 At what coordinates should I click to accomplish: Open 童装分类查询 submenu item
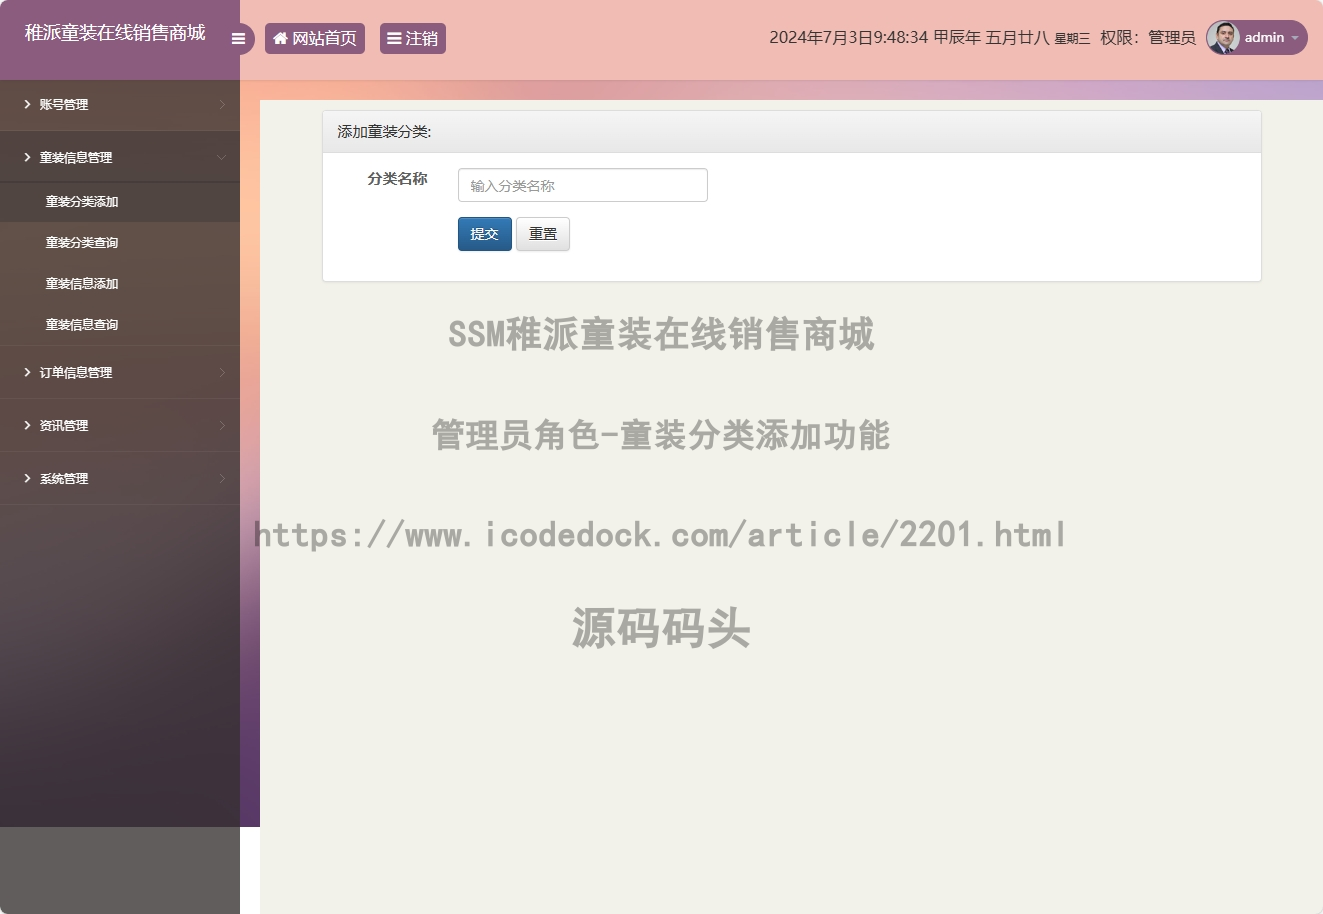pos(120,242)
